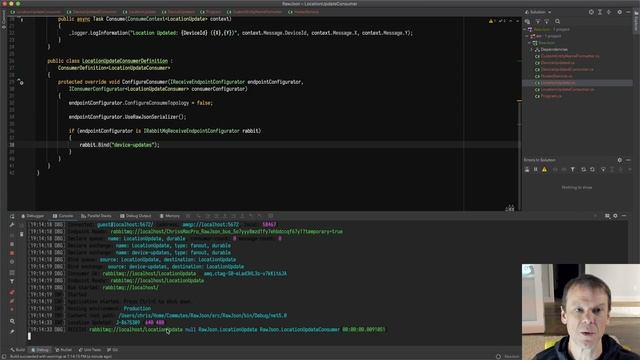Switch to the Program editor tab

point(211,12)
